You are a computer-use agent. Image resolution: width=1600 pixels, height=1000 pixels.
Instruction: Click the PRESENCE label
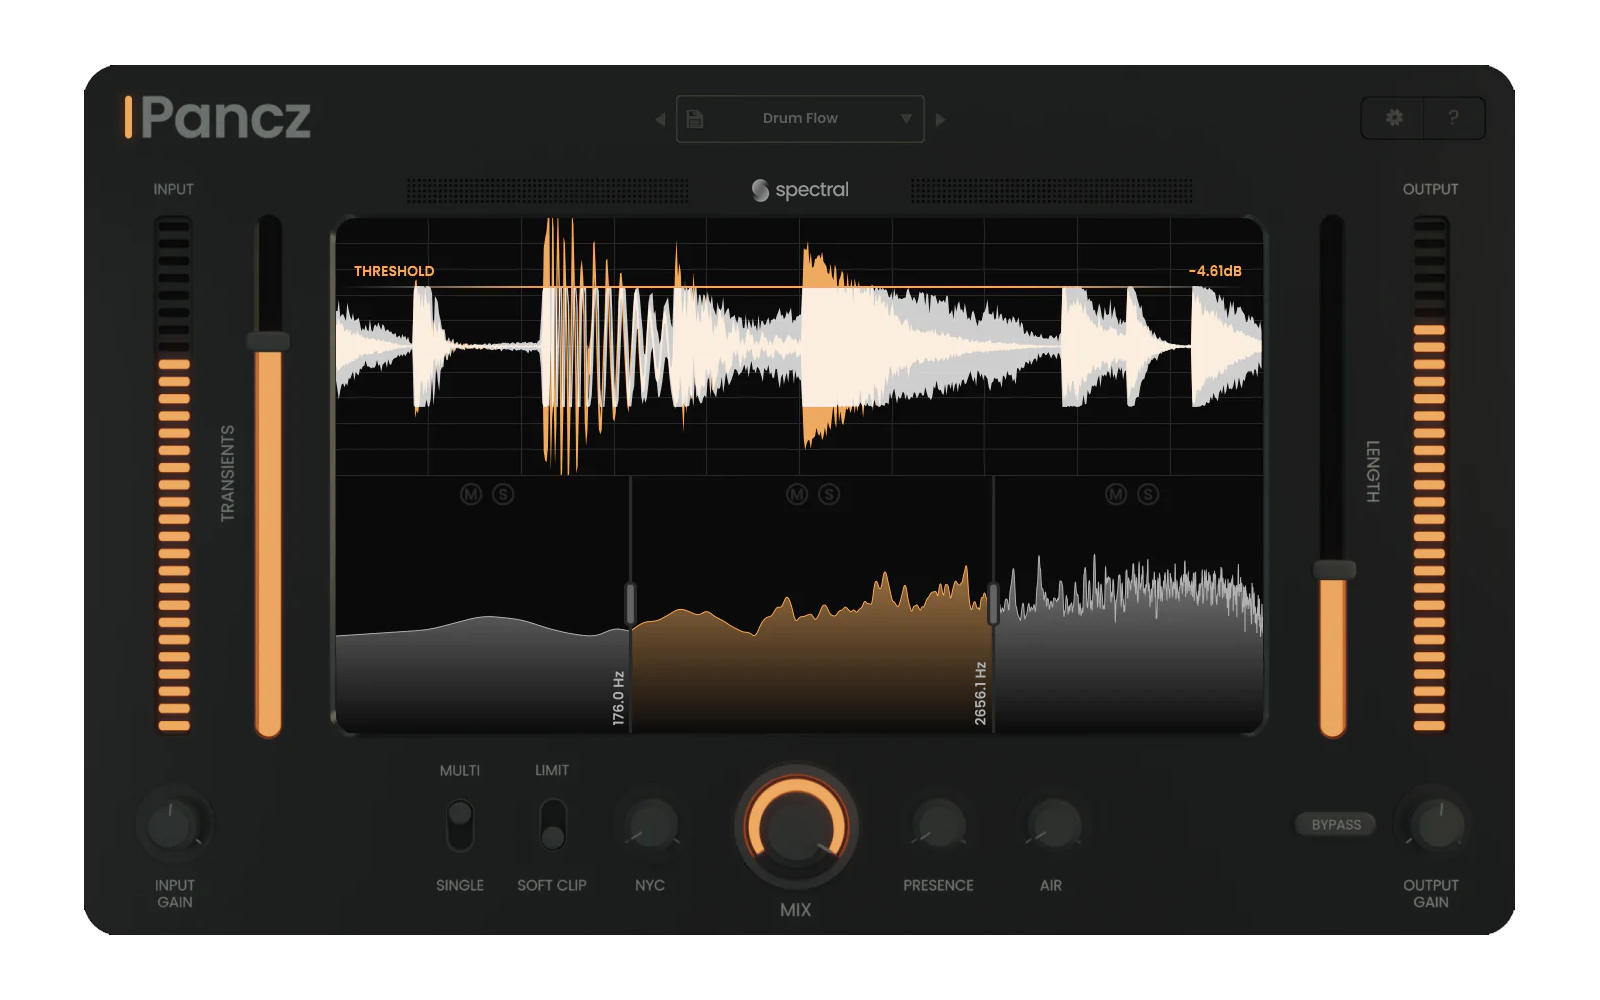pos(938,885)
